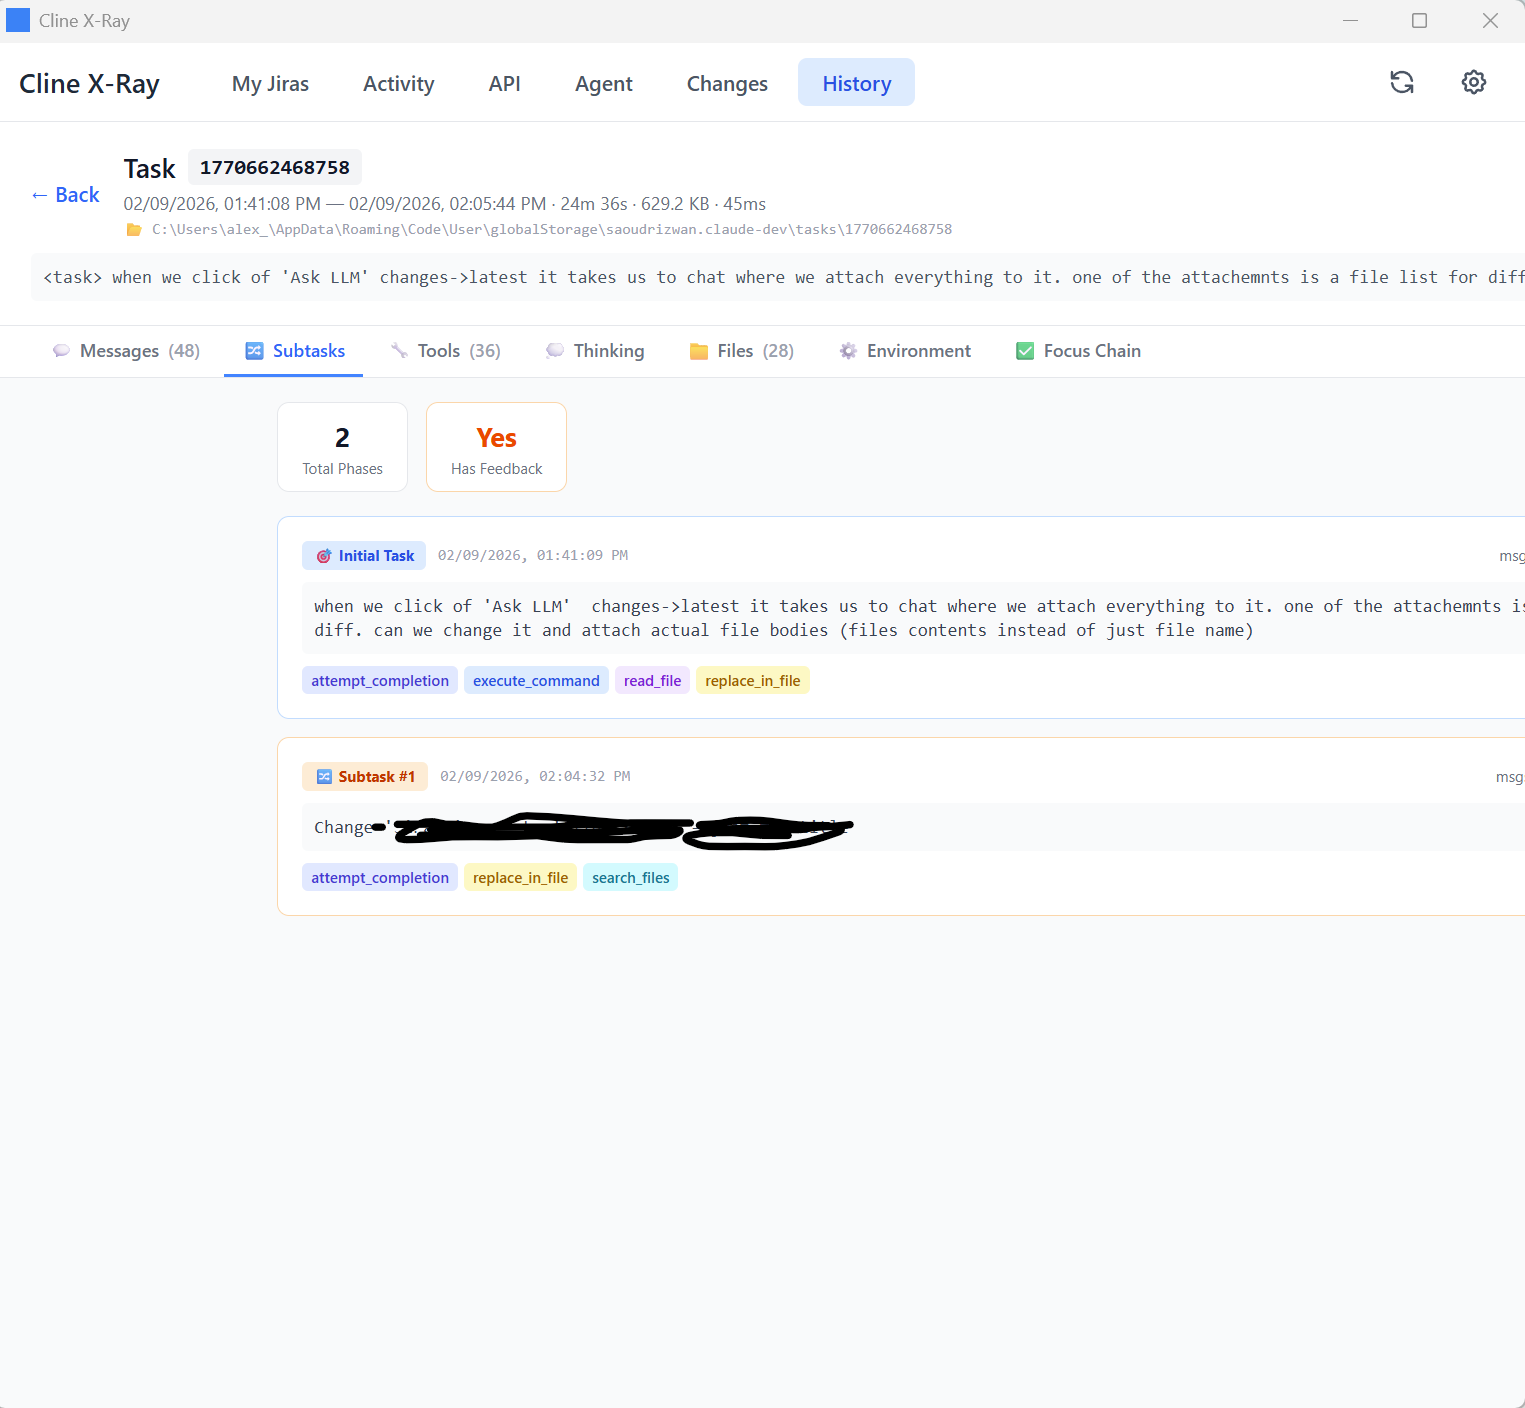The width and height of the screenshot is (1525, 1408).
Task: Open the Changes section
Action: [x=727, y=84]
